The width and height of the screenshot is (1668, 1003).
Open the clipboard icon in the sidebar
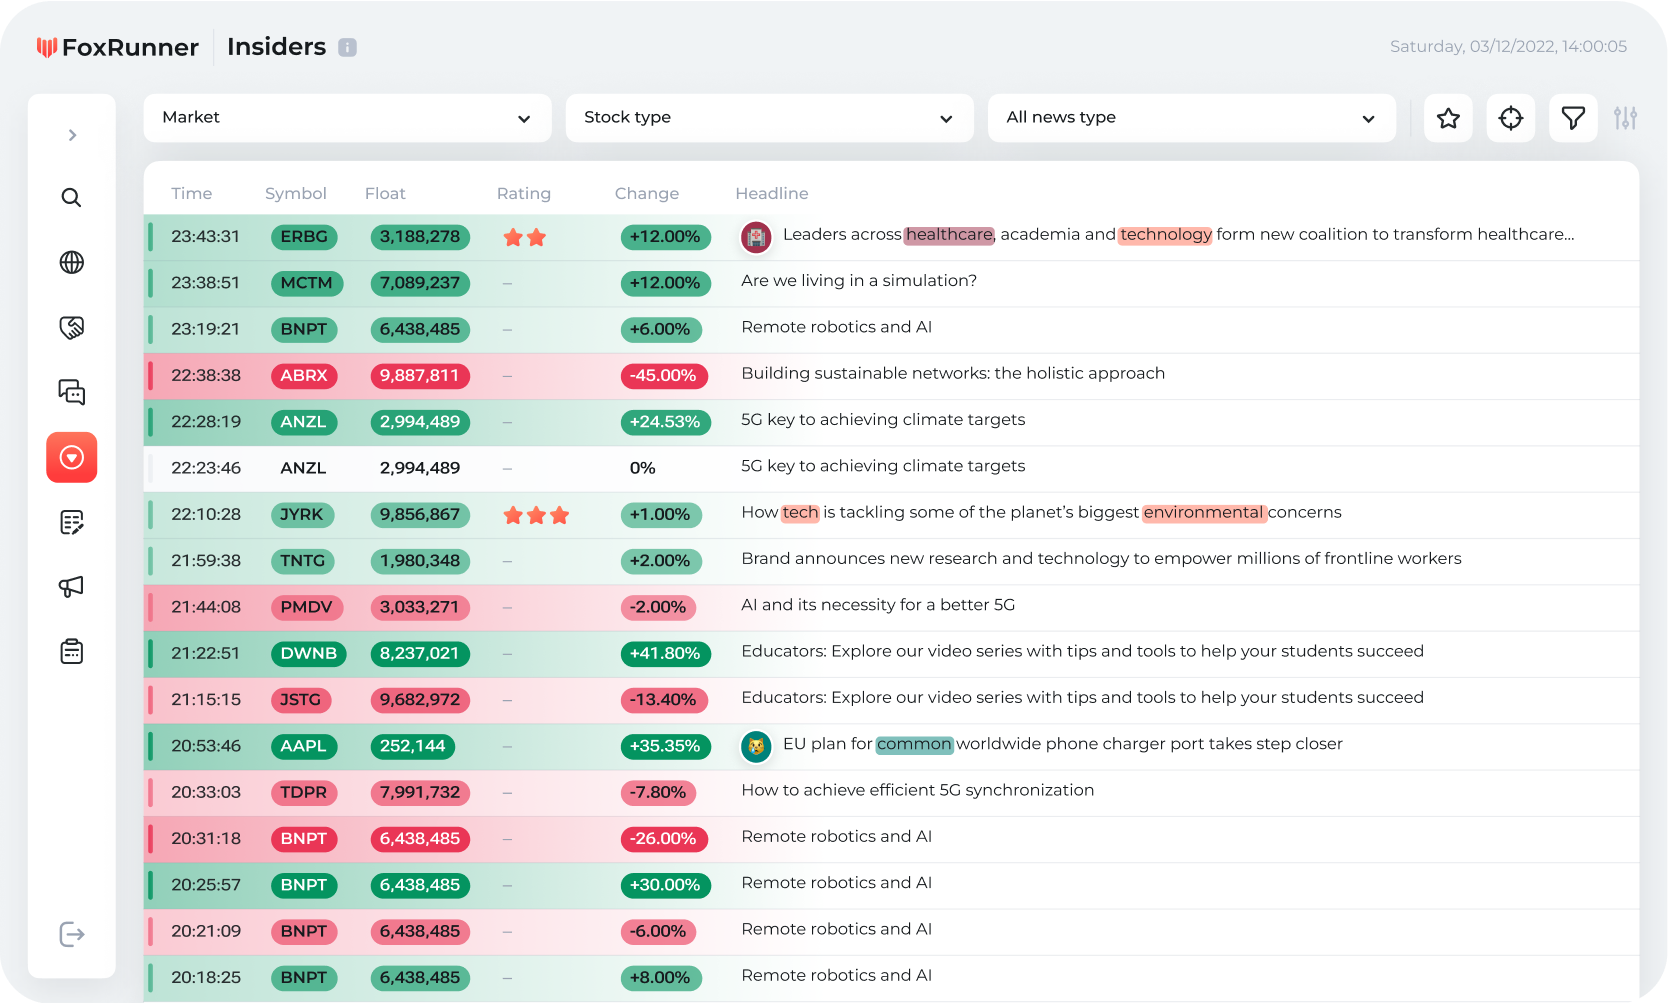click(x=71, y=651)
